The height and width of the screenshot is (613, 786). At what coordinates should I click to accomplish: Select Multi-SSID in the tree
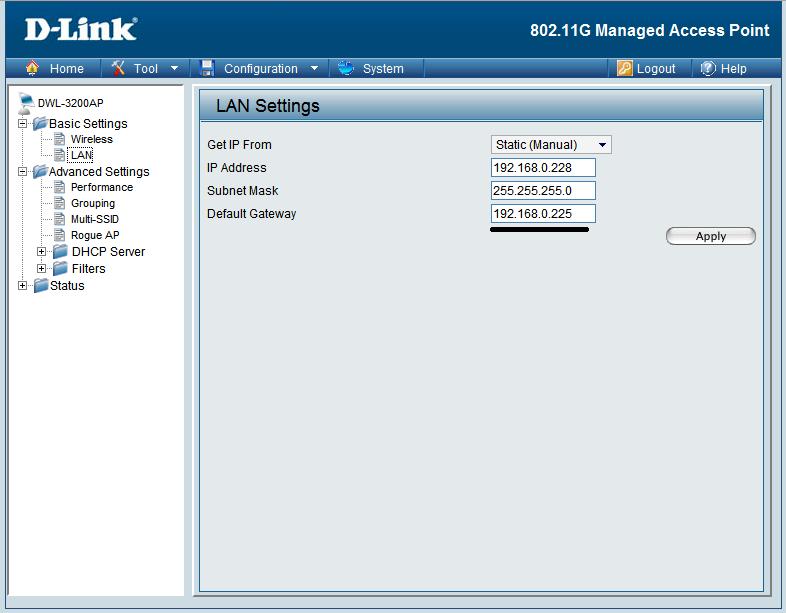(95, 219)
